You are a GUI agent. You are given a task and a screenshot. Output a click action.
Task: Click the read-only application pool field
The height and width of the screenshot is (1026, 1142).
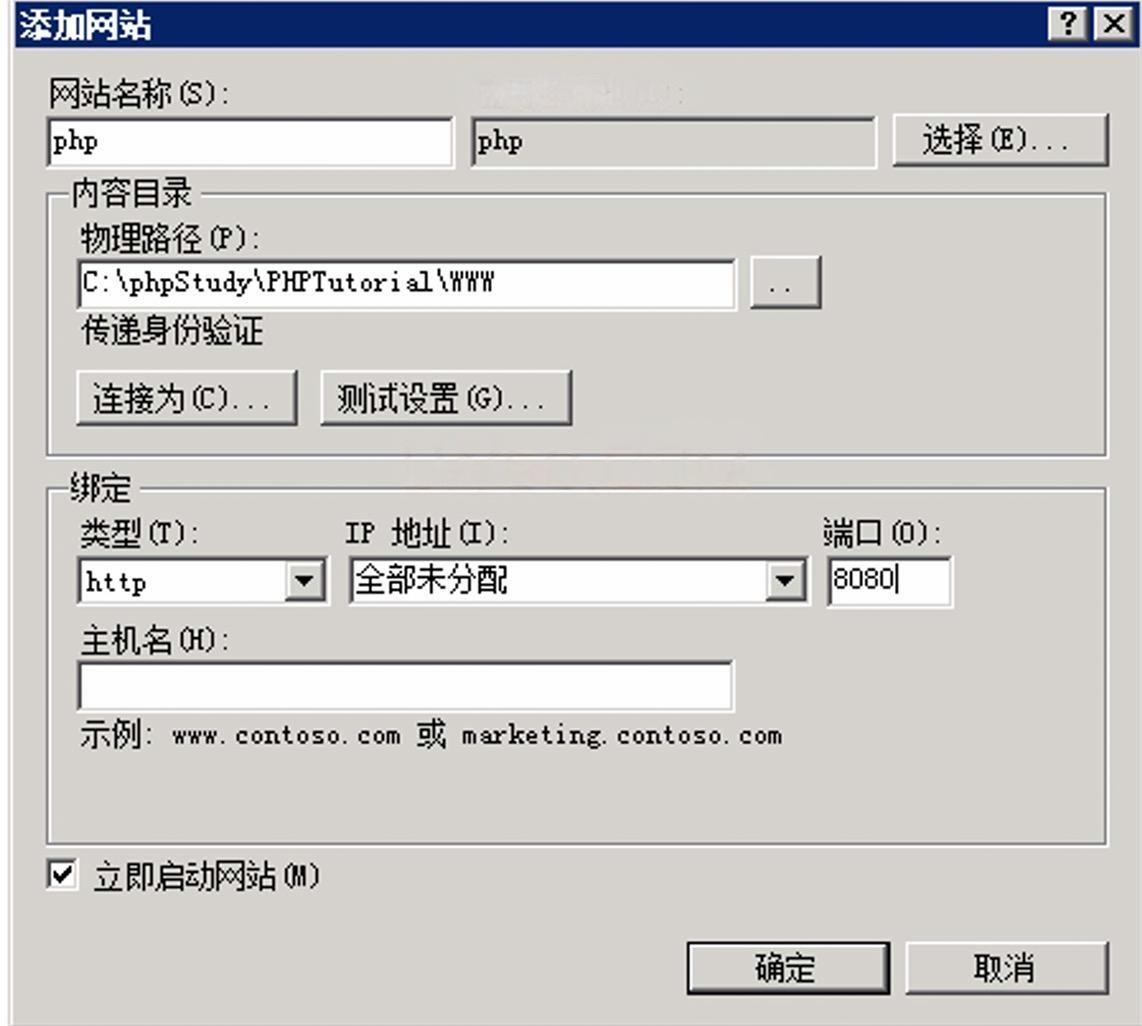pyautogui.click(x=673, y=142)
